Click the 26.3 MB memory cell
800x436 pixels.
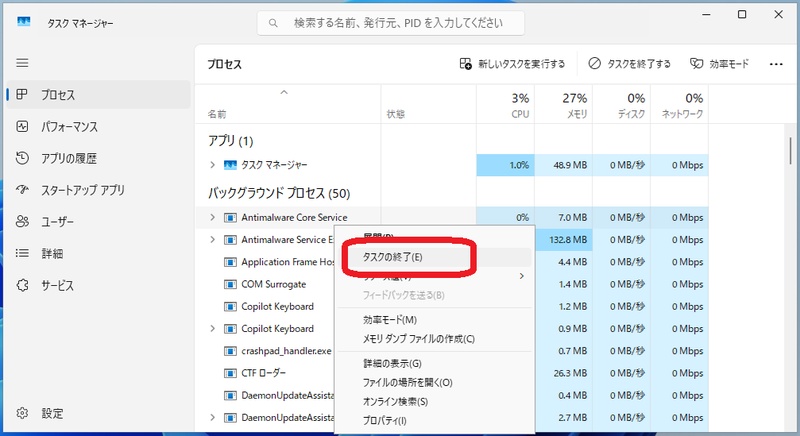[x=564, y=373]
